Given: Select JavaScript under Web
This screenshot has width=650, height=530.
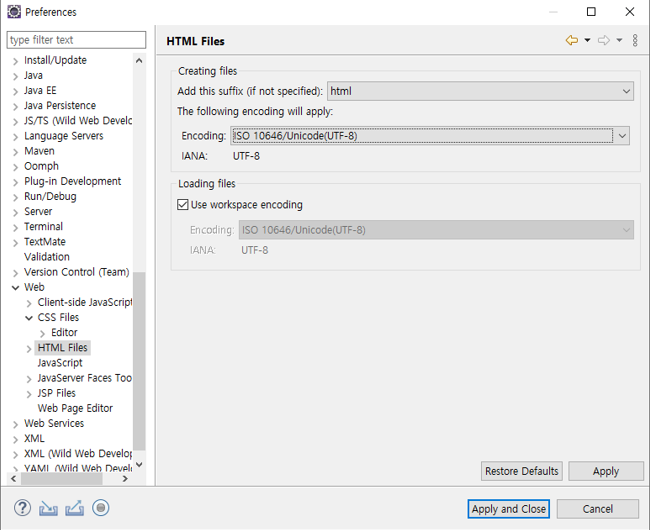Looking at the screenshot, I should 60,363.
